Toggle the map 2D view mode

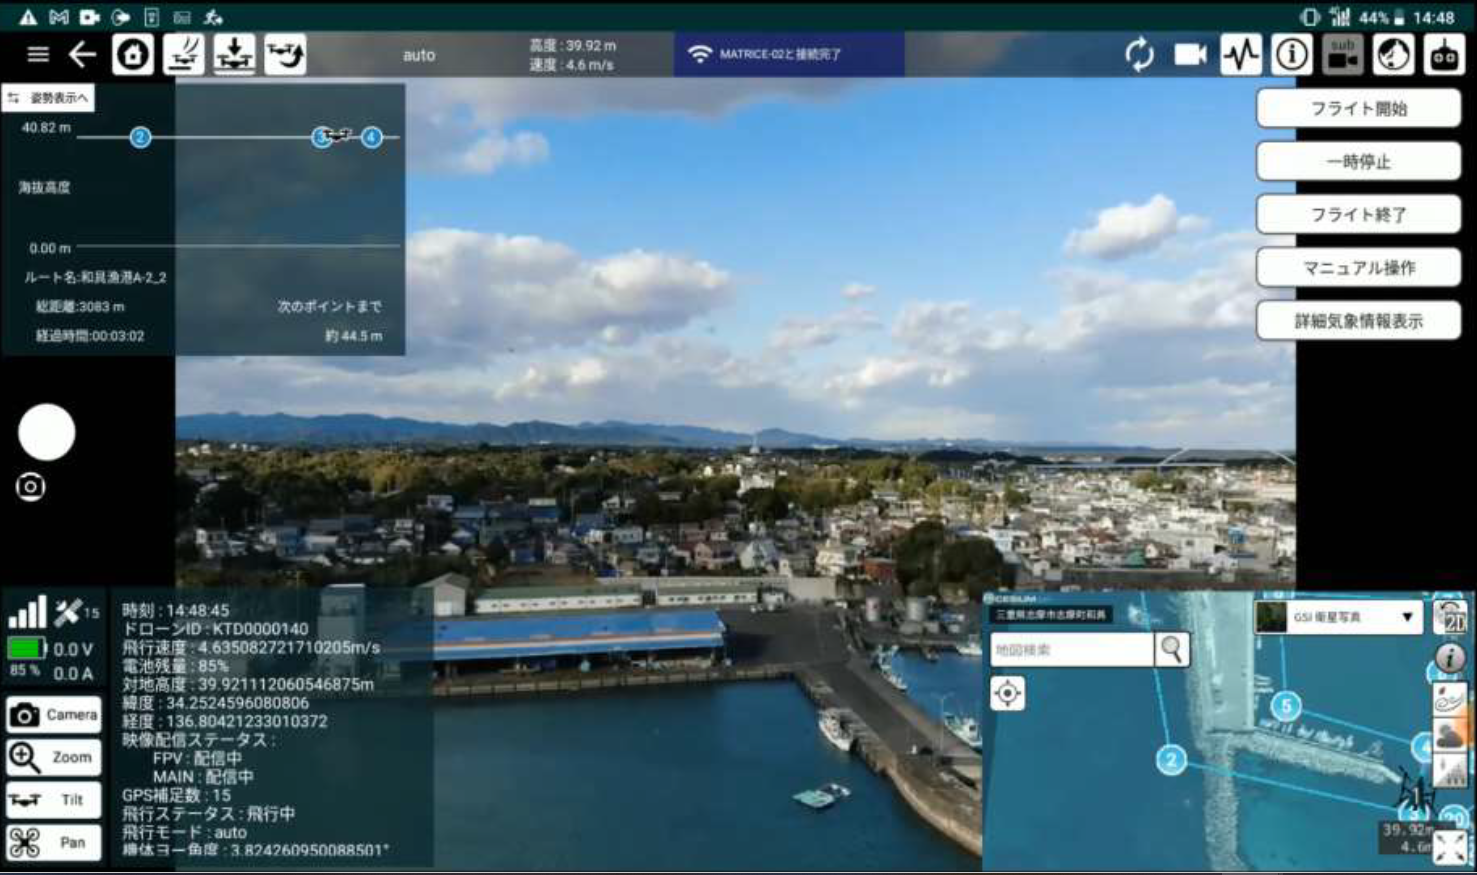[1451, 617]
